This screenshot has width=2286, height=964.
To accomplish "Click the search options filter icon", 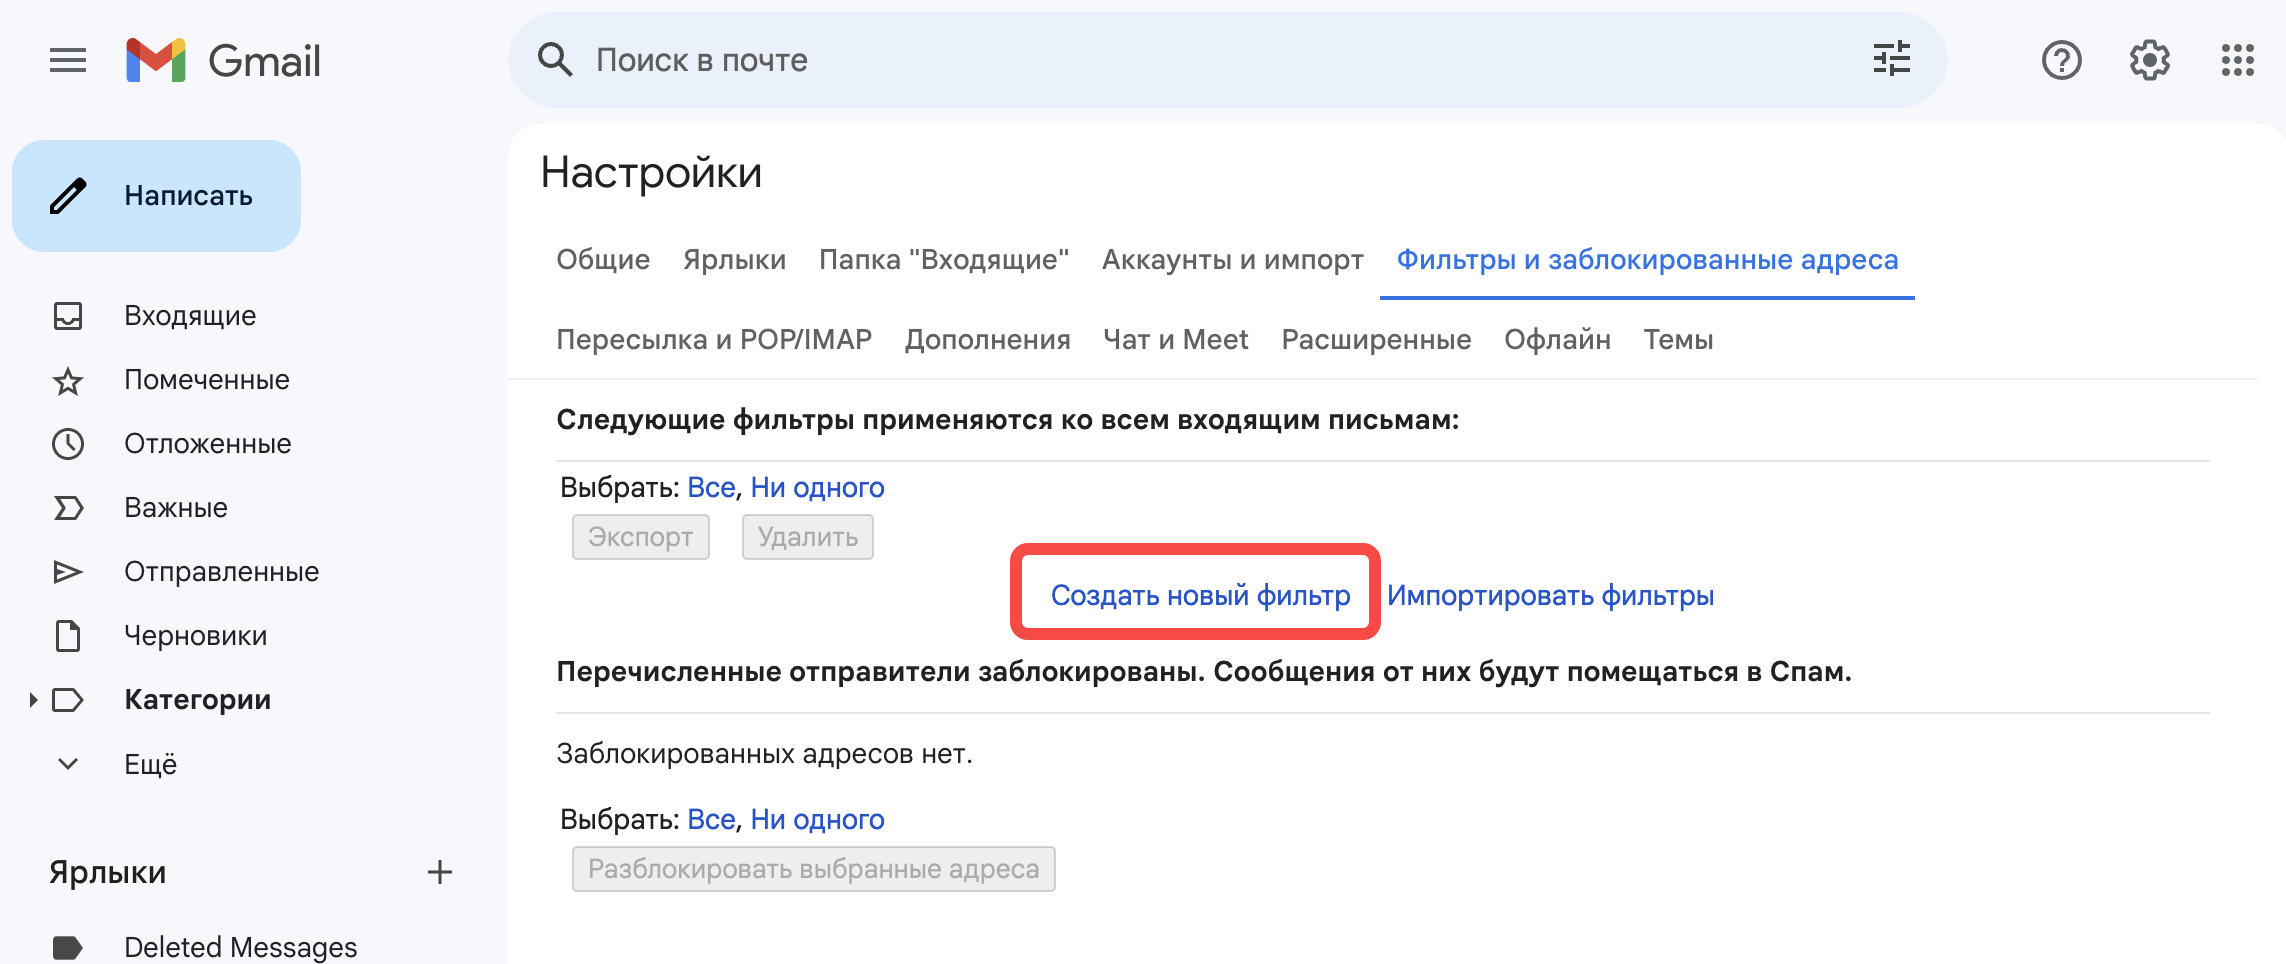I will (1891, 60).
